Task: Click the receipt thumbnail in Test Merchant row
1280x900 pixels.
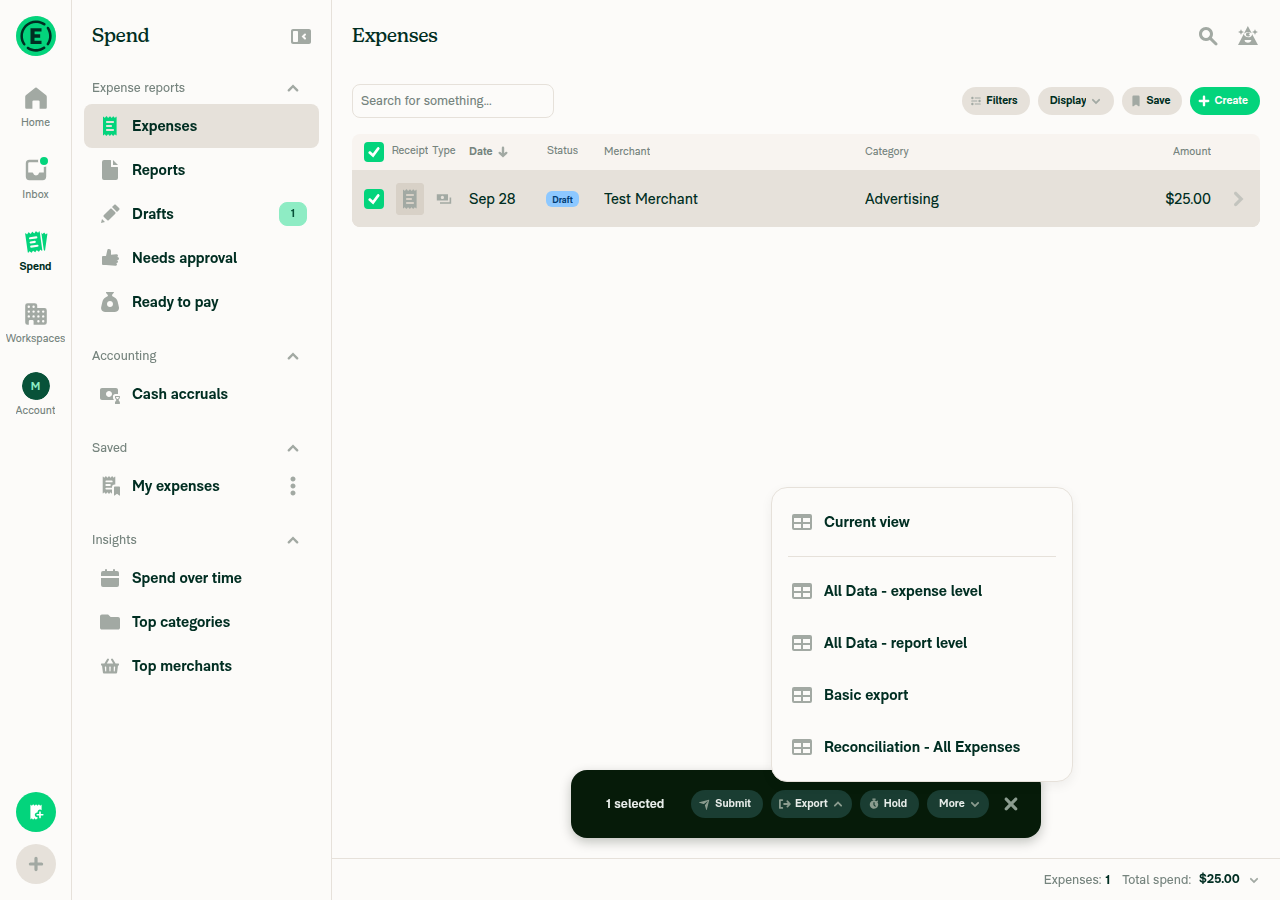Action: tap(410, 199)
